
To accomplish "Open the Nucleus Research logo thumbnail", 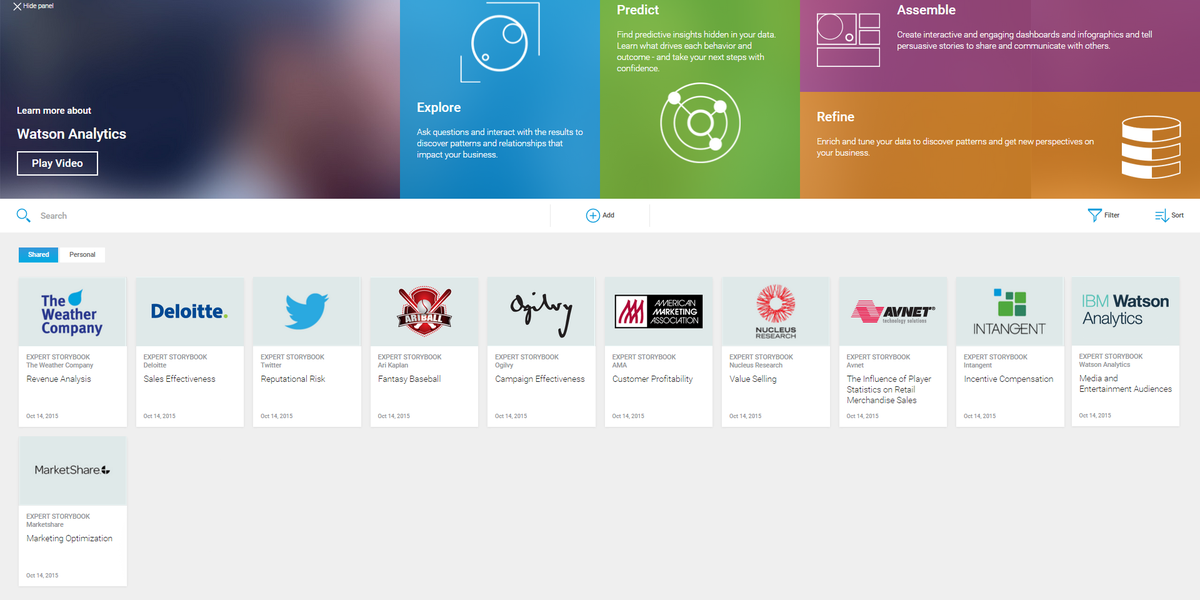I will (775, 312).
